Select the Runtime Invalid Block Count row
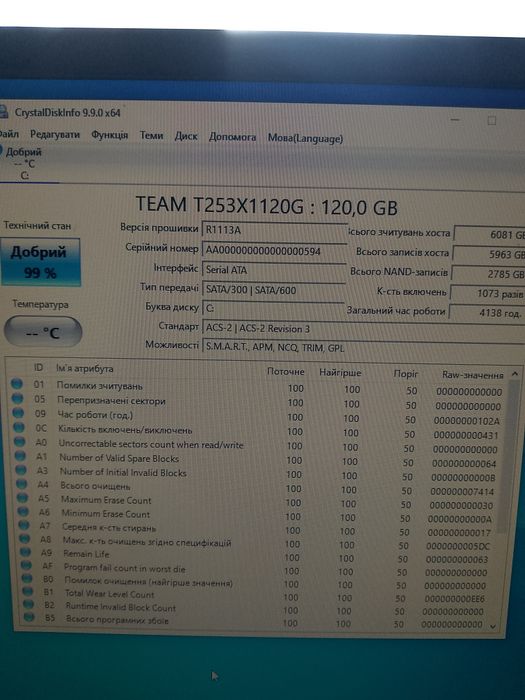 [x=254, y=608]
